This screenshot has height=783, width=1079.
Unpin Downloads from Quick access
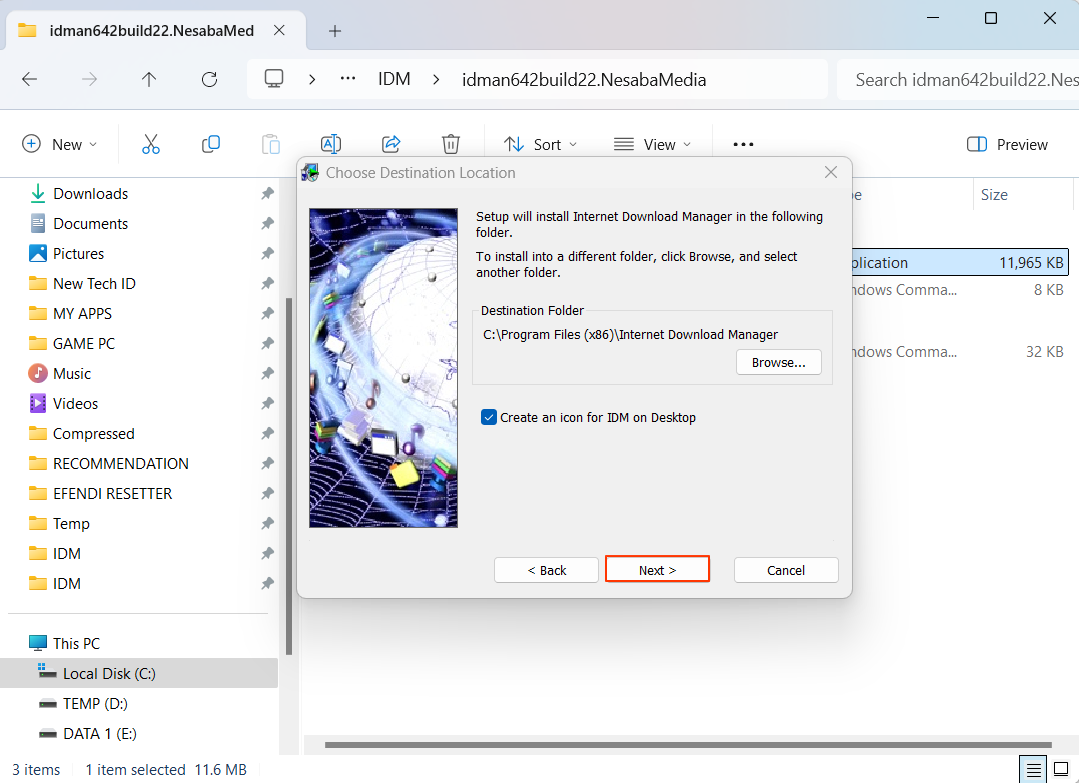coord(268,194)
